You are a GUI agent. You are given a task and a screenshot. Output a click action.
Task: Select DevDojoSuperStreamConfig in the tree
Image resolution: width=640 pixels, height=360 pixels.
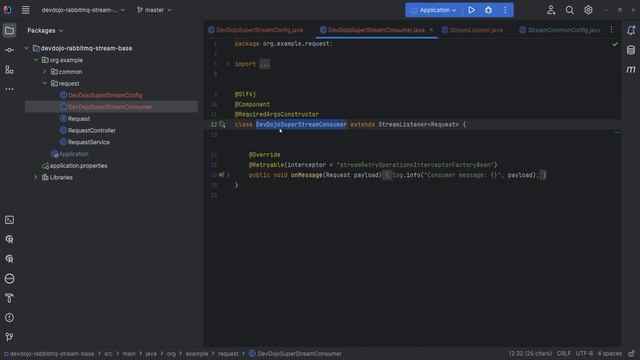click(105, 95)
